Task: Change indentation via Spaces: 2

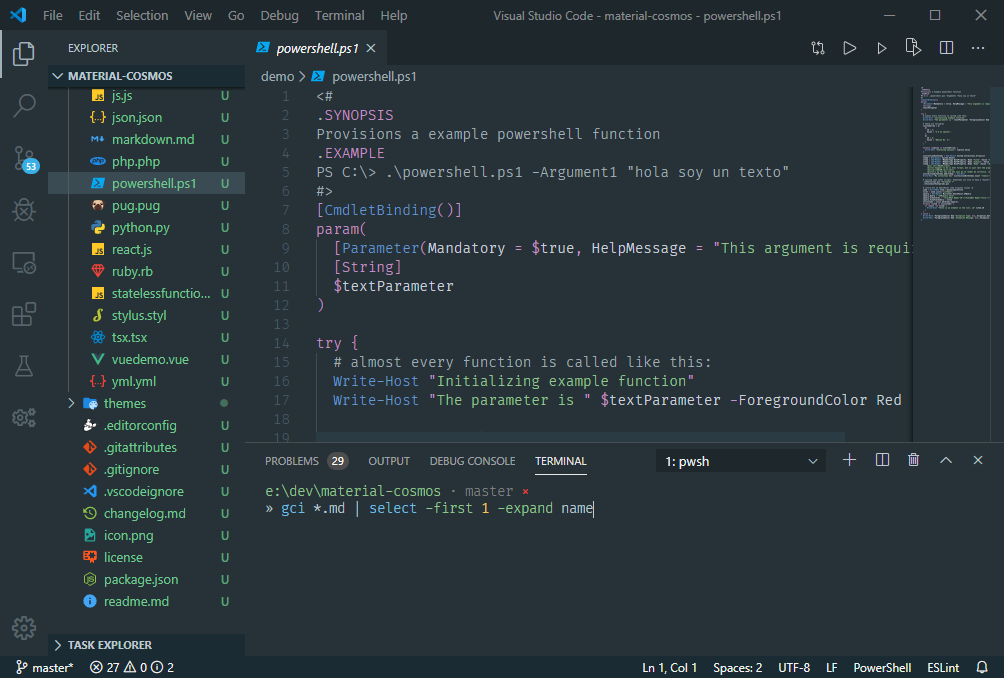Action: click(x=737, y=667)
